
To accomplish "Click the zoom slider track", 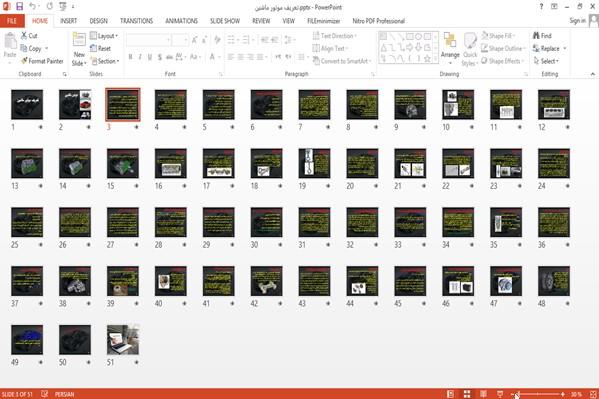I will pyautogui.click(x=538, y=394).
